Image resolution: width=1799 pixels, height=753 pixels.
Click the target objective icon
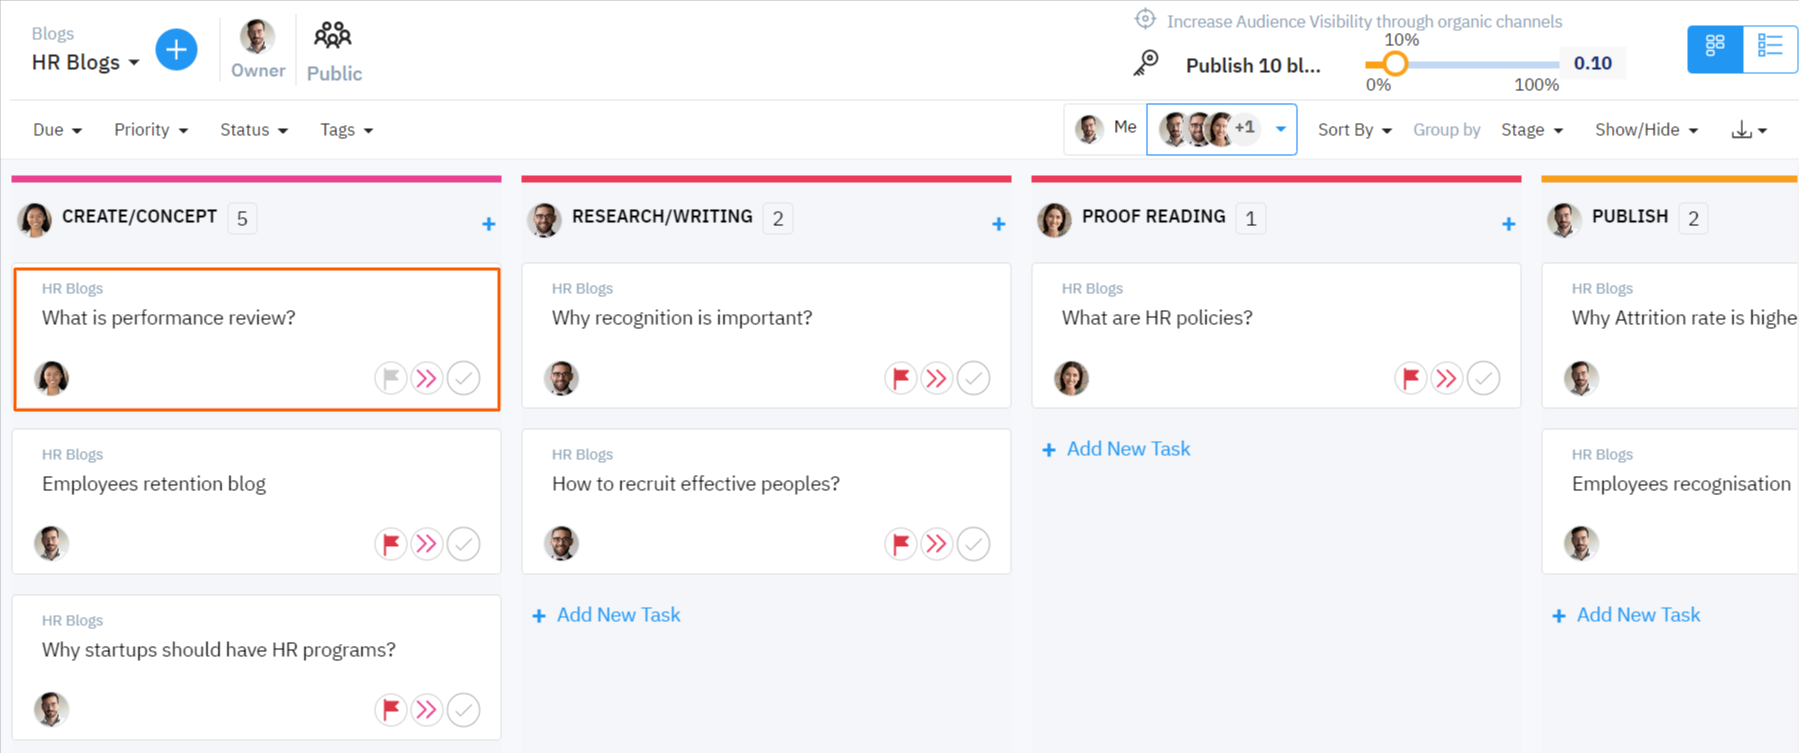(1145, 20)
